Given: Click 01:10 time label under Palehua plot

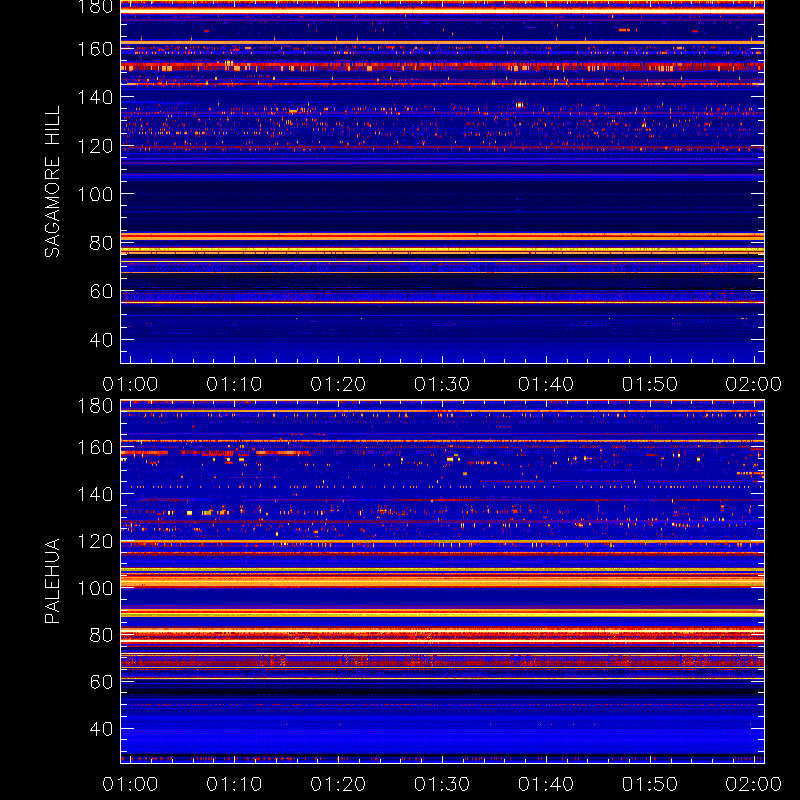Looking at the screenshot, I should tap(234, 784).
